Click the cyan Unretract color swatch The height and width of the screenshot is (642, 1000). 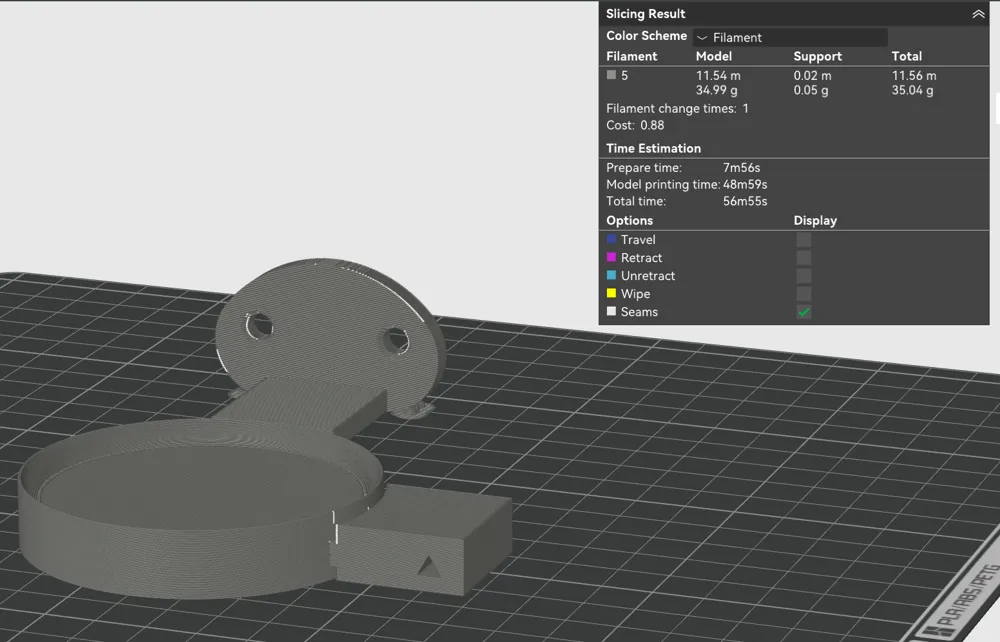pos(611,275)
